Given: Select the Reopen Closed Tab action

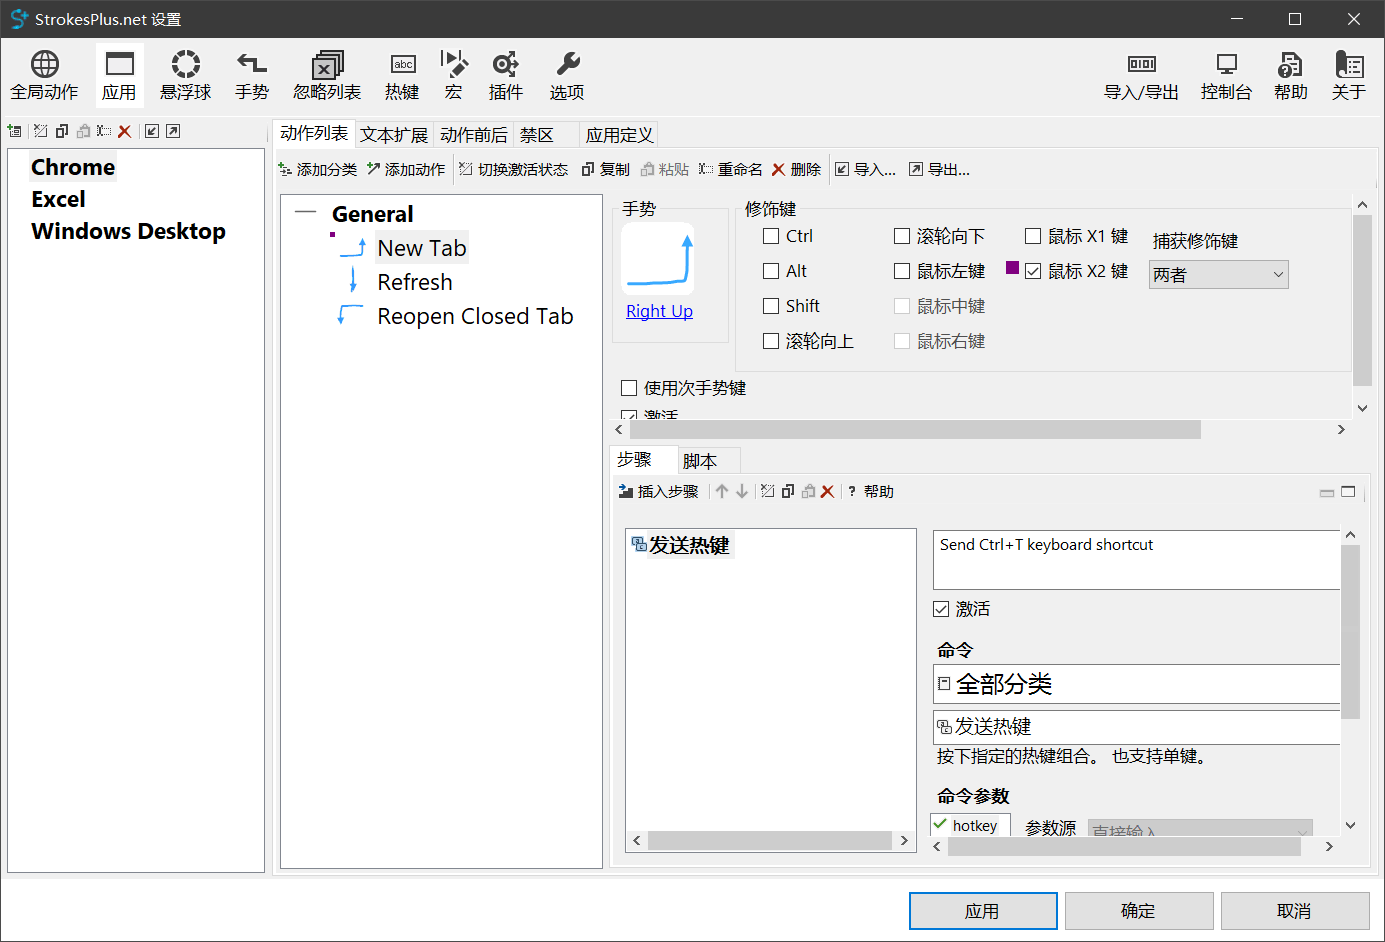Looking at the screenshot, I should 475,316.
